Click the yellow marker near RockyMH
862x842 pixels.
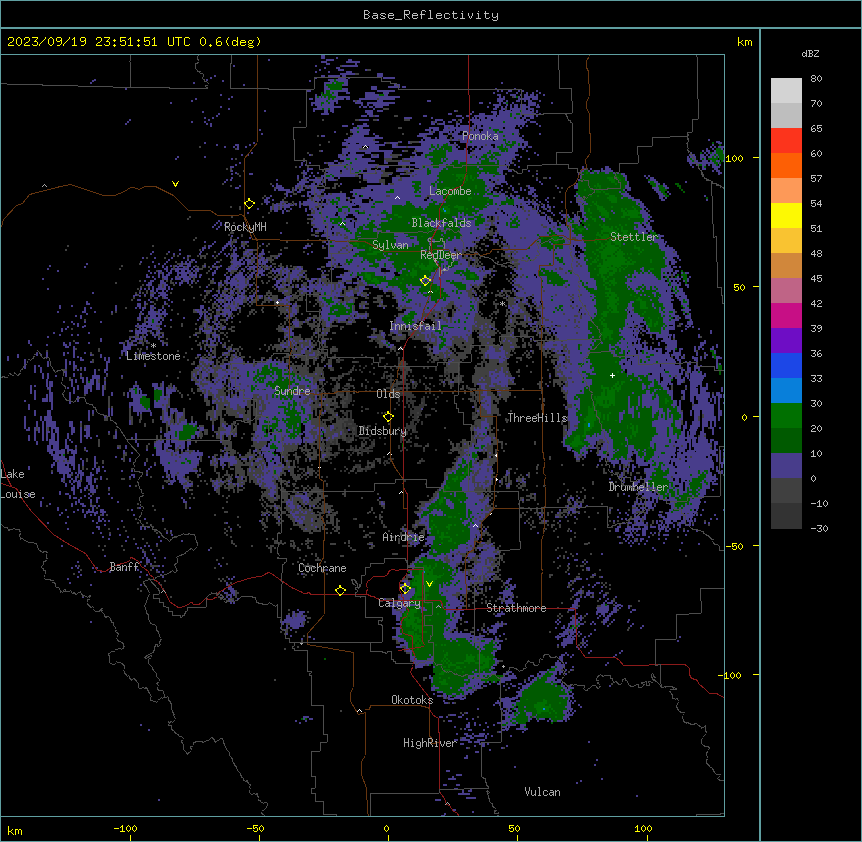point(249,204)
